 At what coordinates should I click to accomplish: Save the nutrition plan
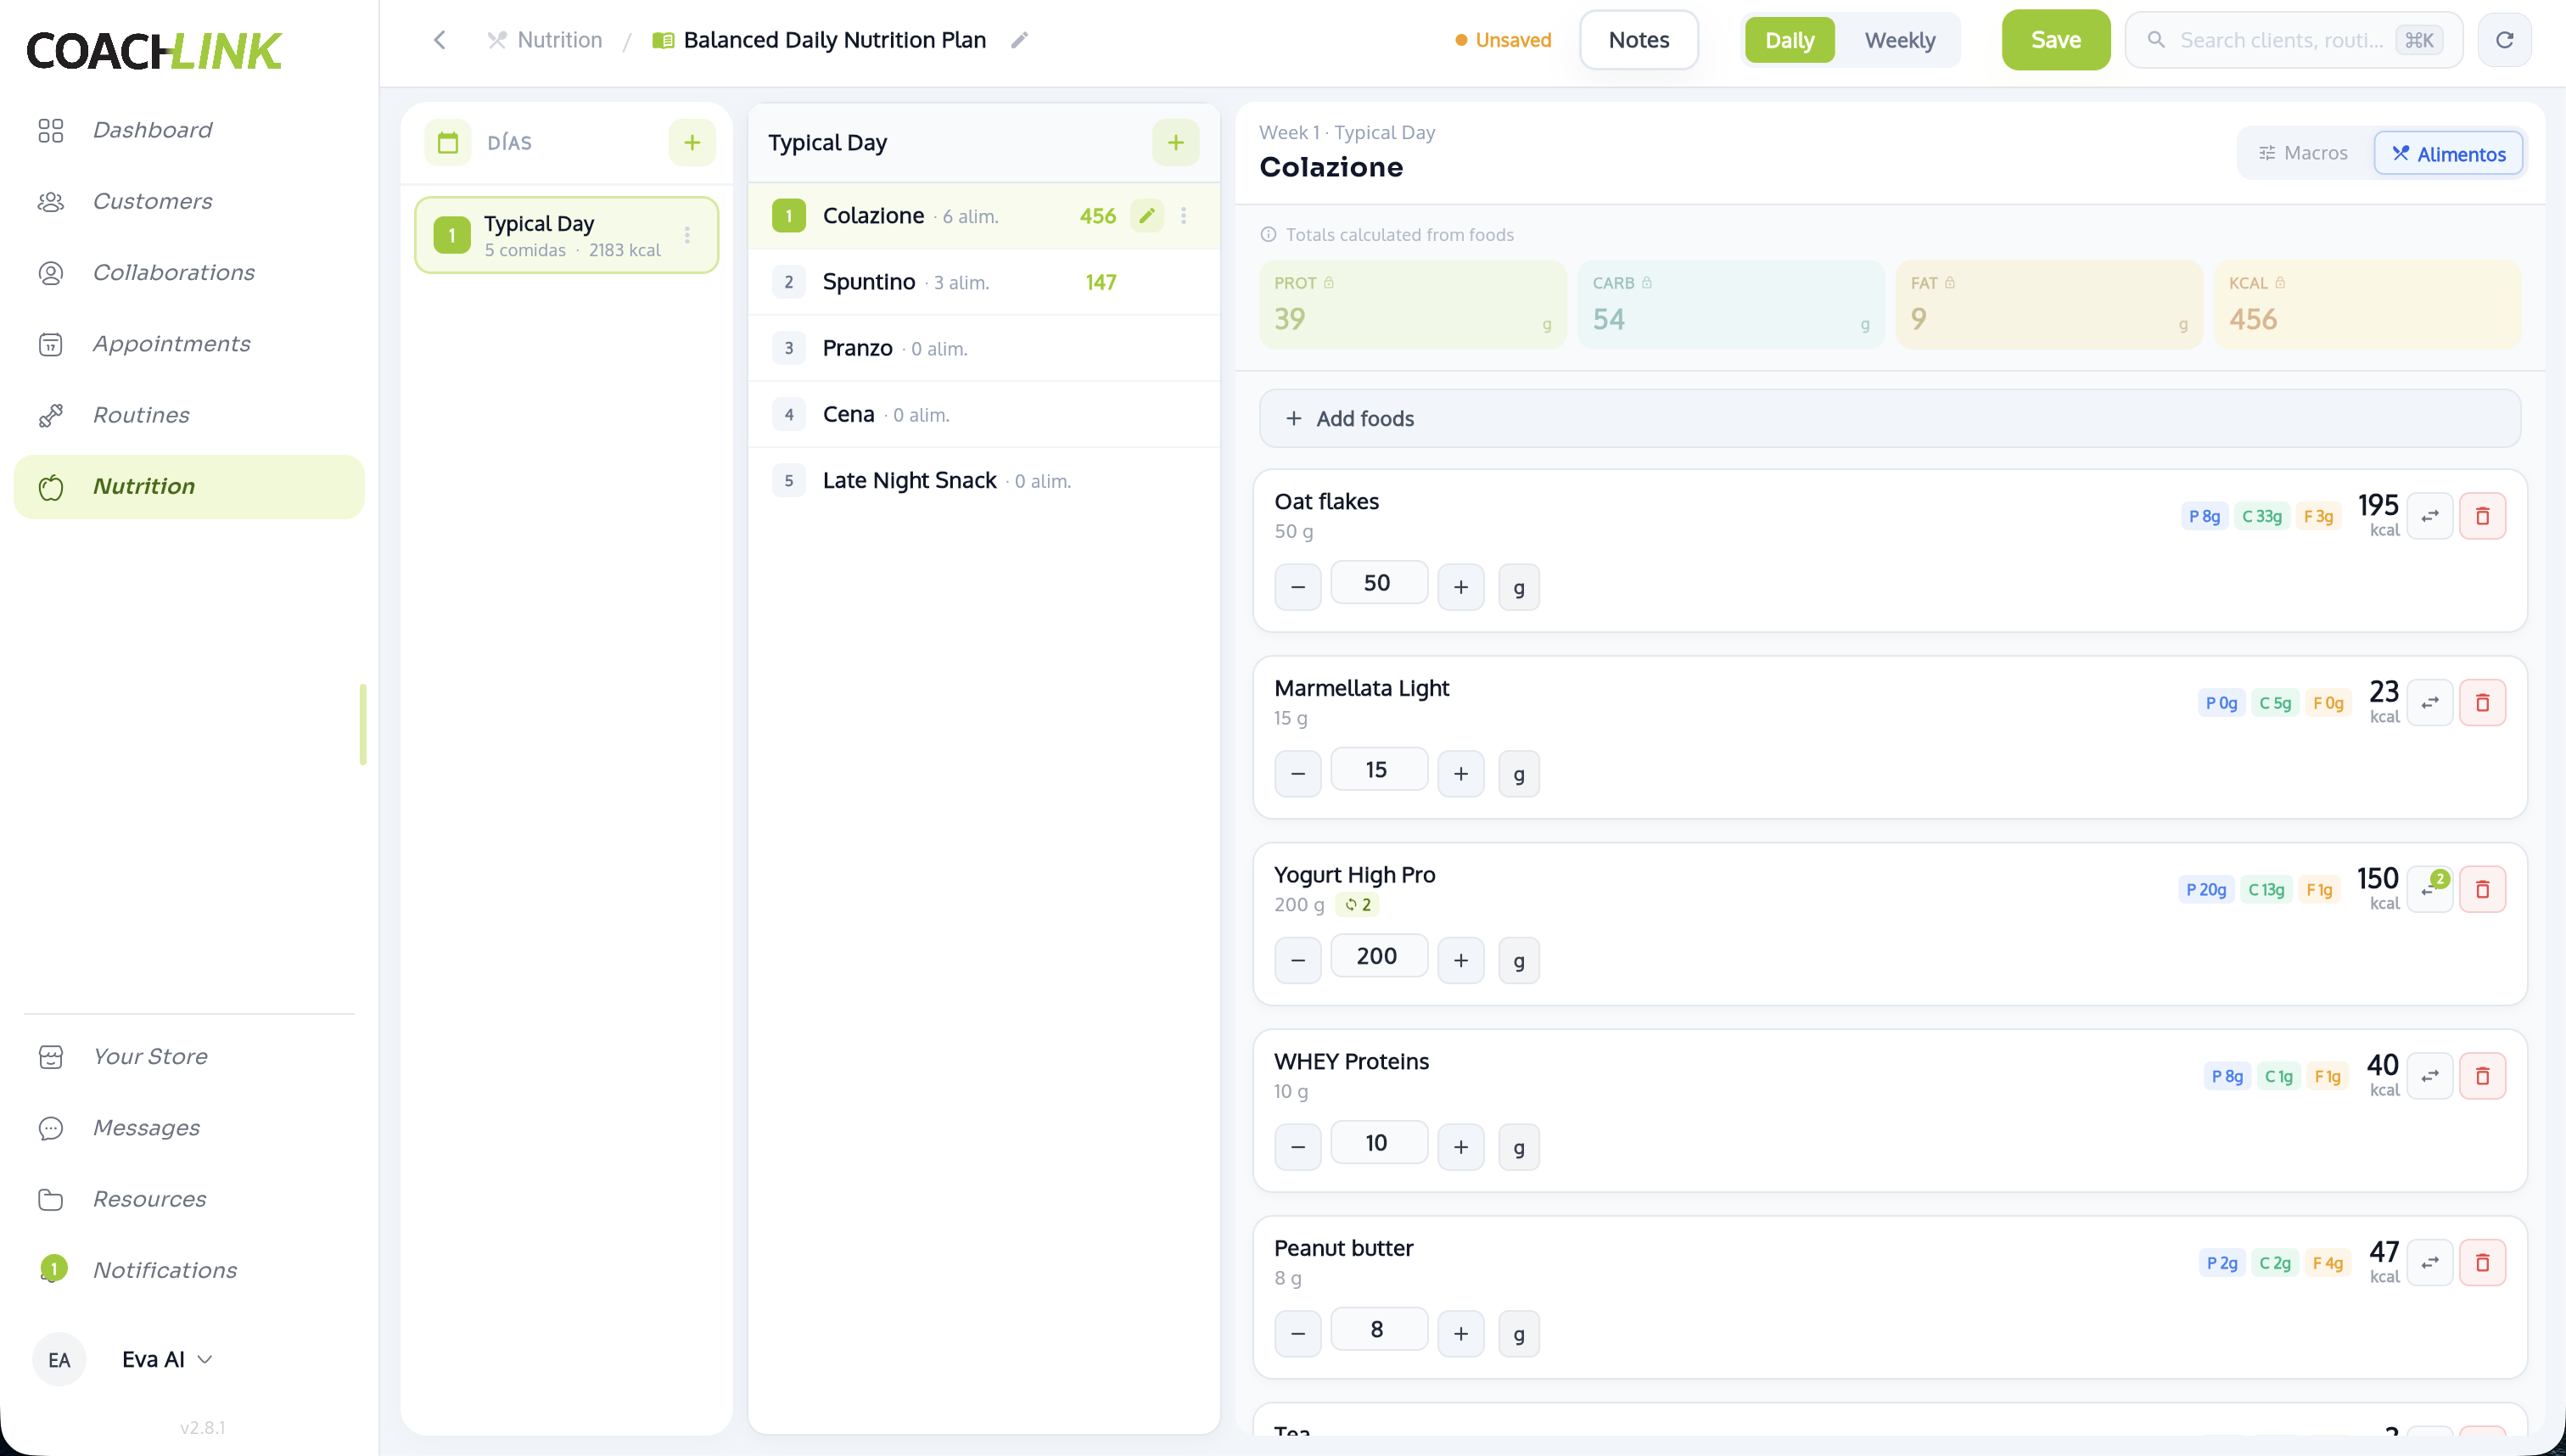click(2055, 40)
